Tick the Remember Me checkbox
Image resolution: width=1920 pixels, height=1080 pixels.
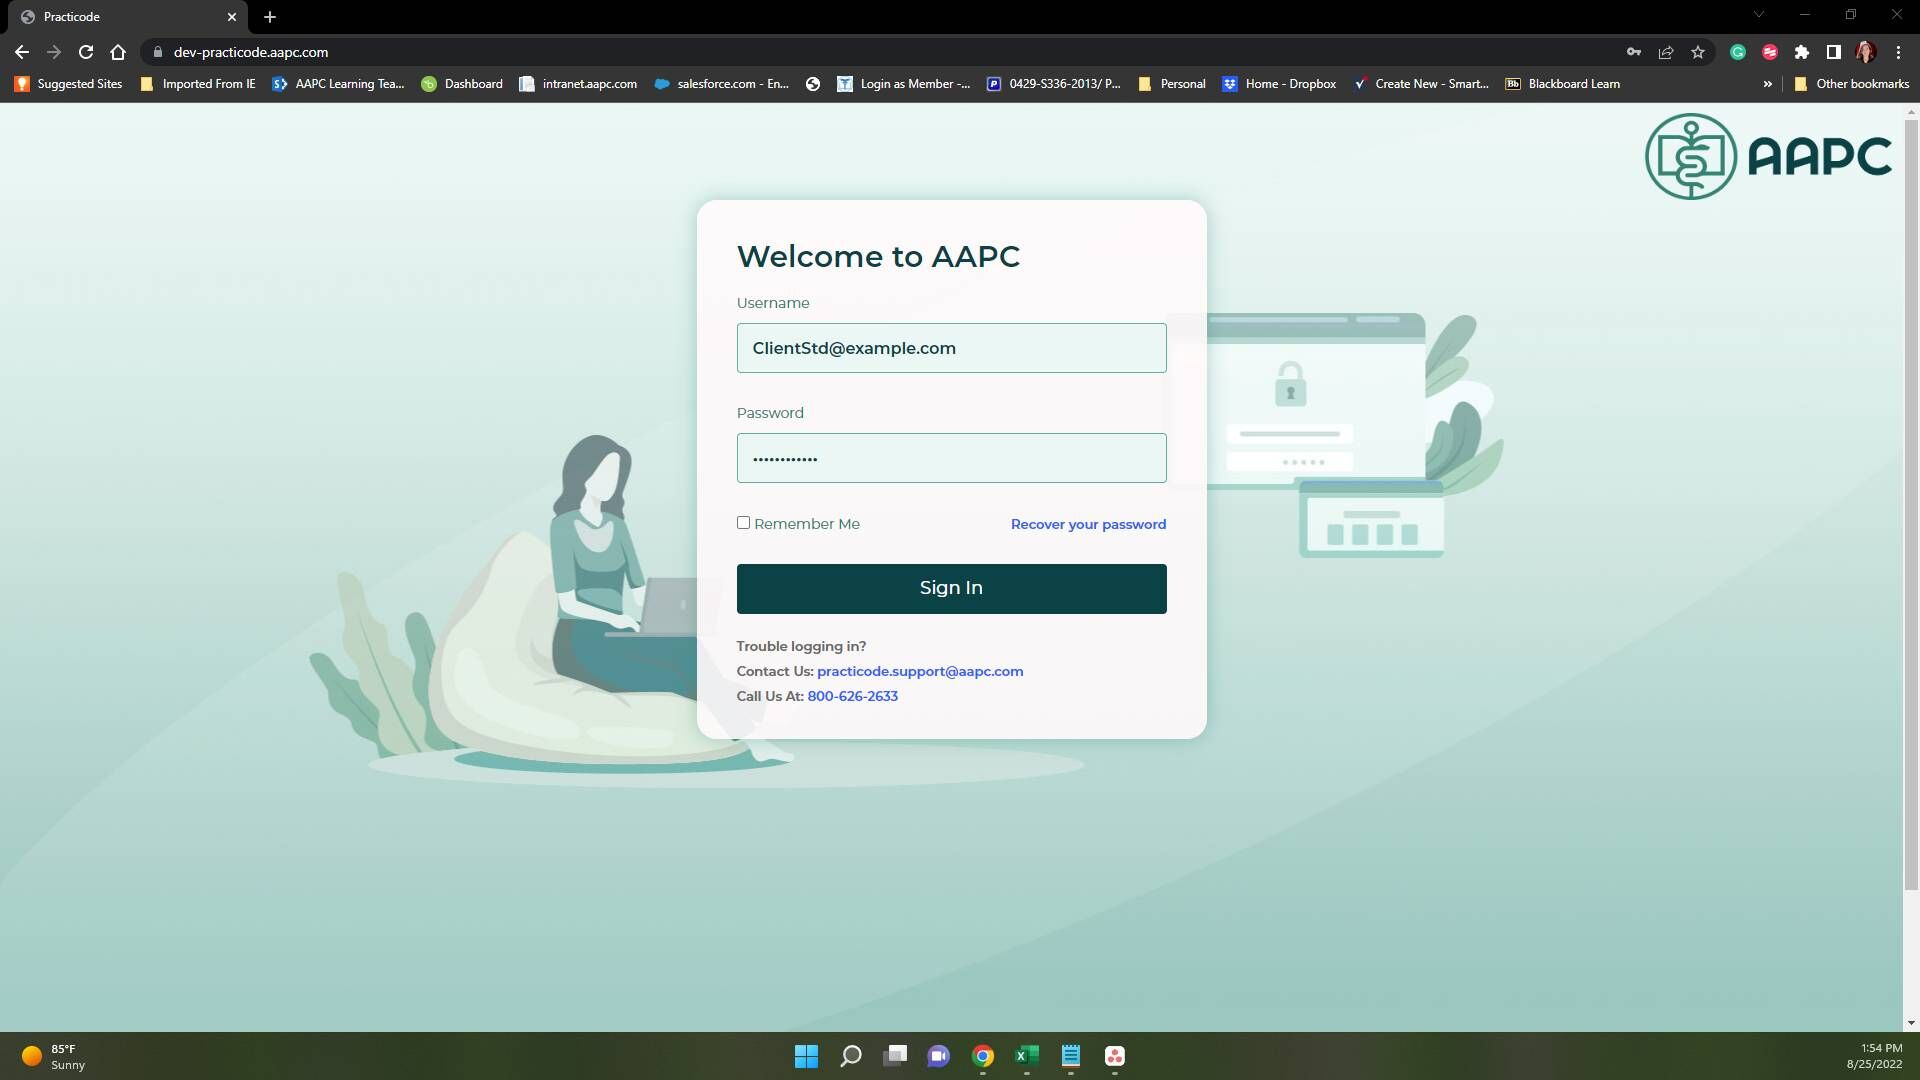(x=743, y=523)
